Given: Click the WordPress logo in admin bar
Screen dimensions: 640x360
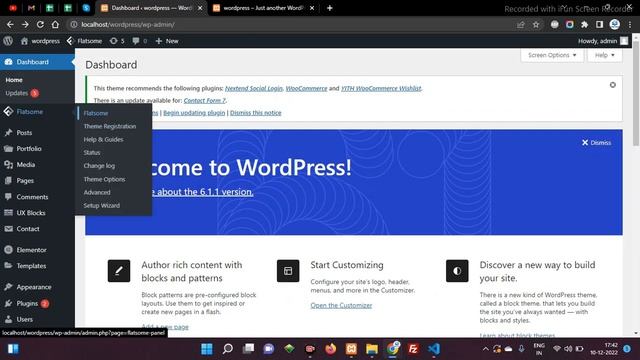Looking at the screenshot, I should click(8, 41).
